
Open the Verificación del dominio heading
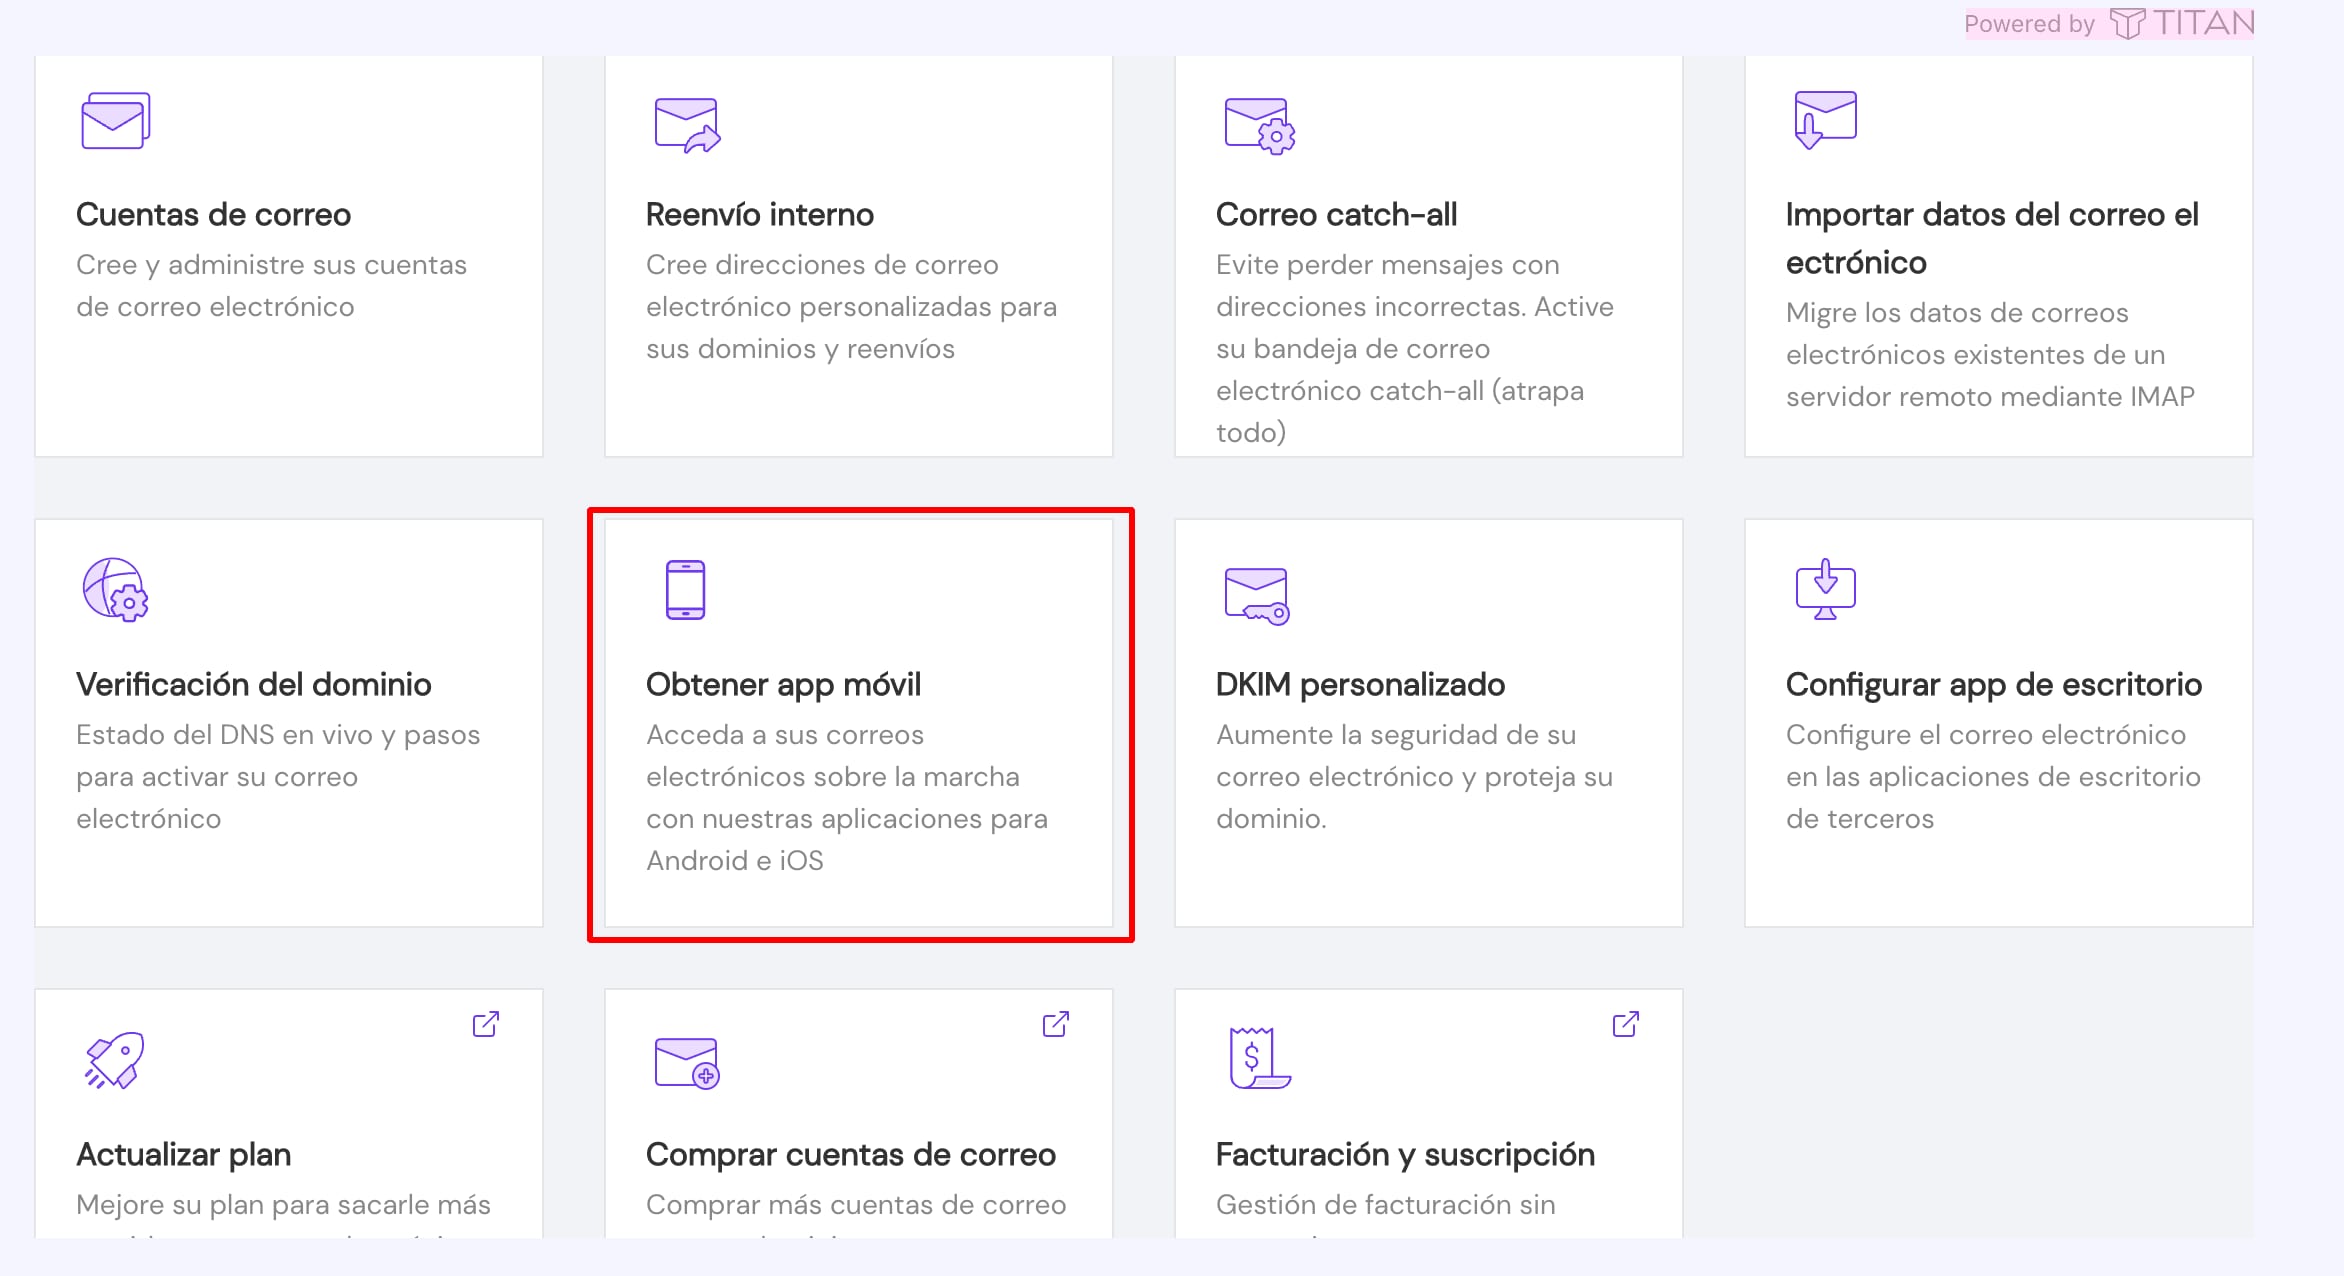pos(253,684)
